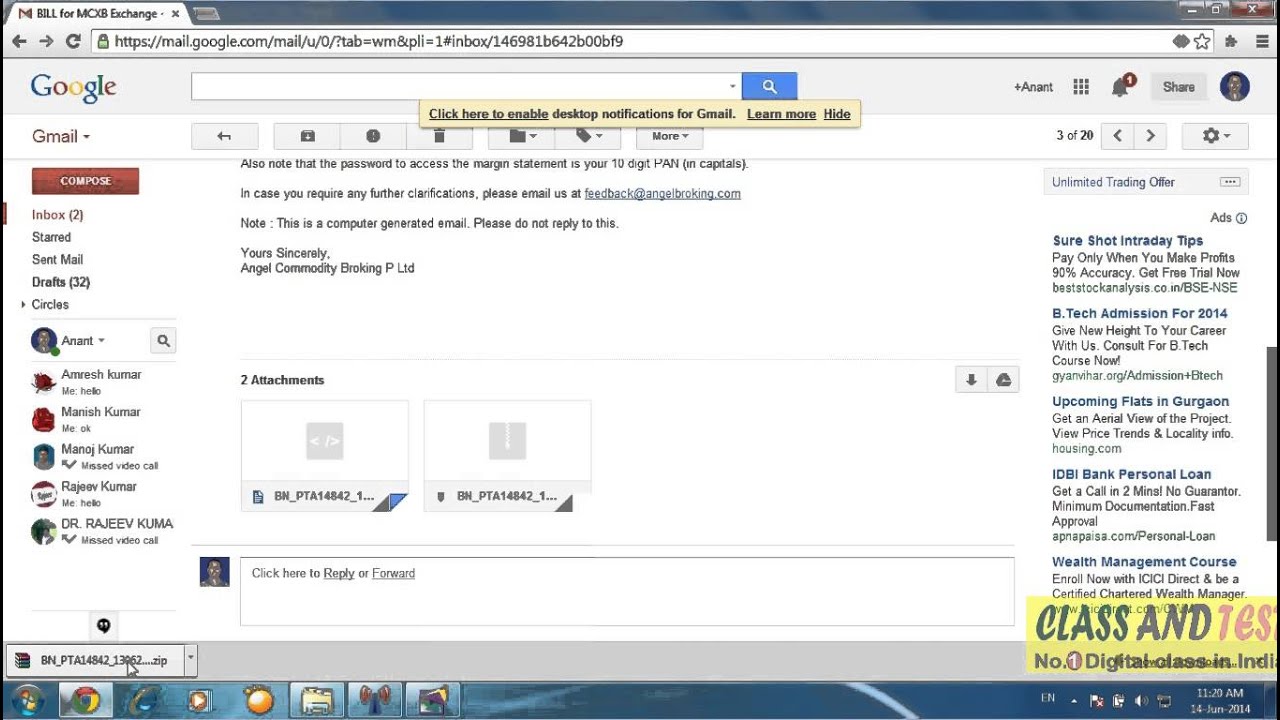
Task: Bookmark this page with star icon
Action: (1202, 41)
